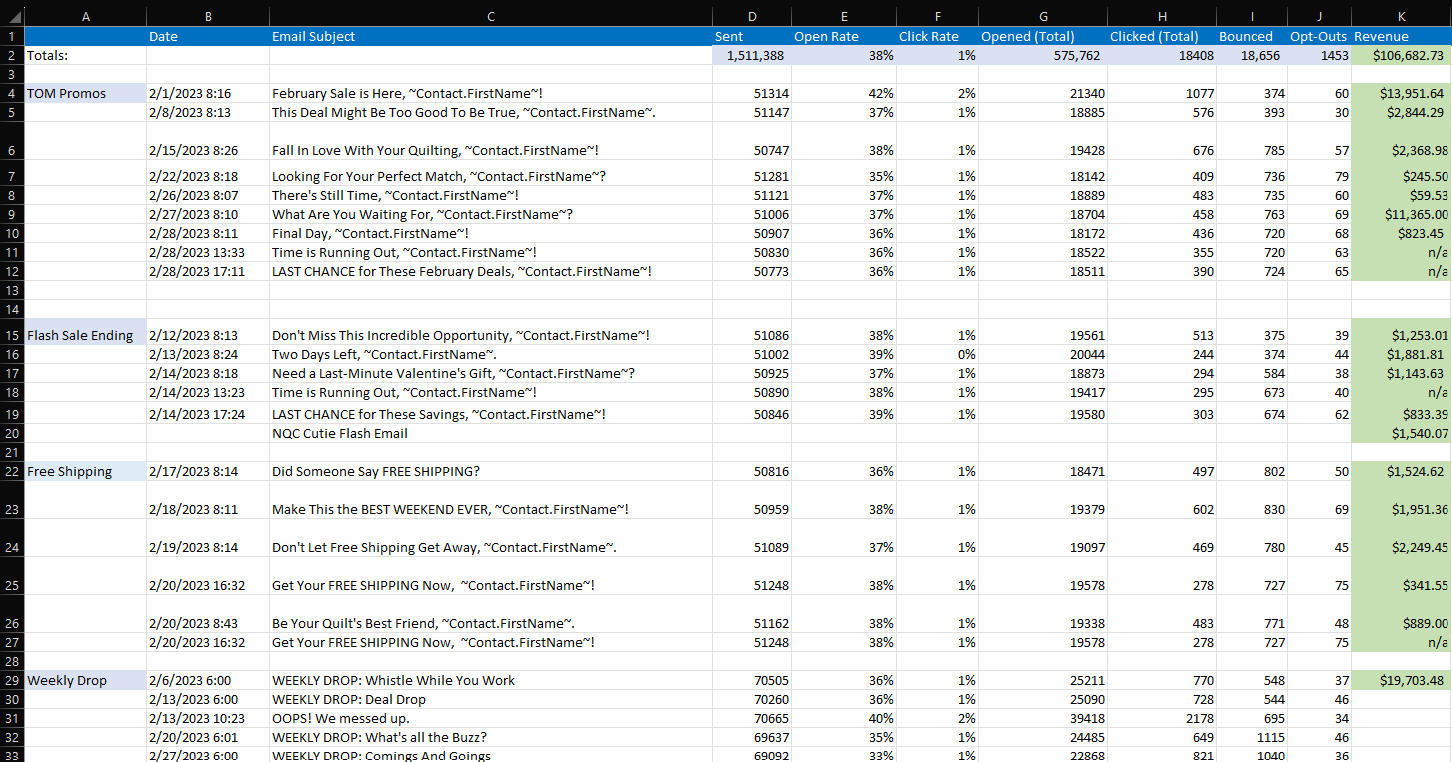Screen dimensions: 1452x762
Task: Click the date cell 2/1/2023 8:16
Action: [207, 93]
